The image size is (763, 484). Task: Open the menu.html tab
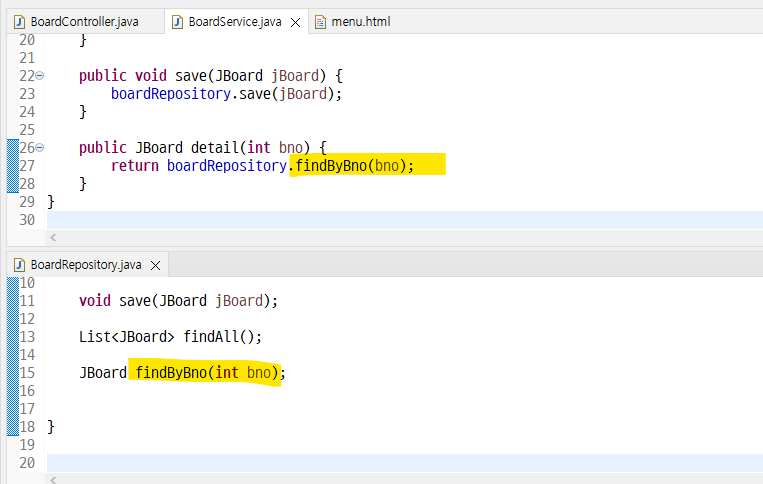click(x=361, y=22)
